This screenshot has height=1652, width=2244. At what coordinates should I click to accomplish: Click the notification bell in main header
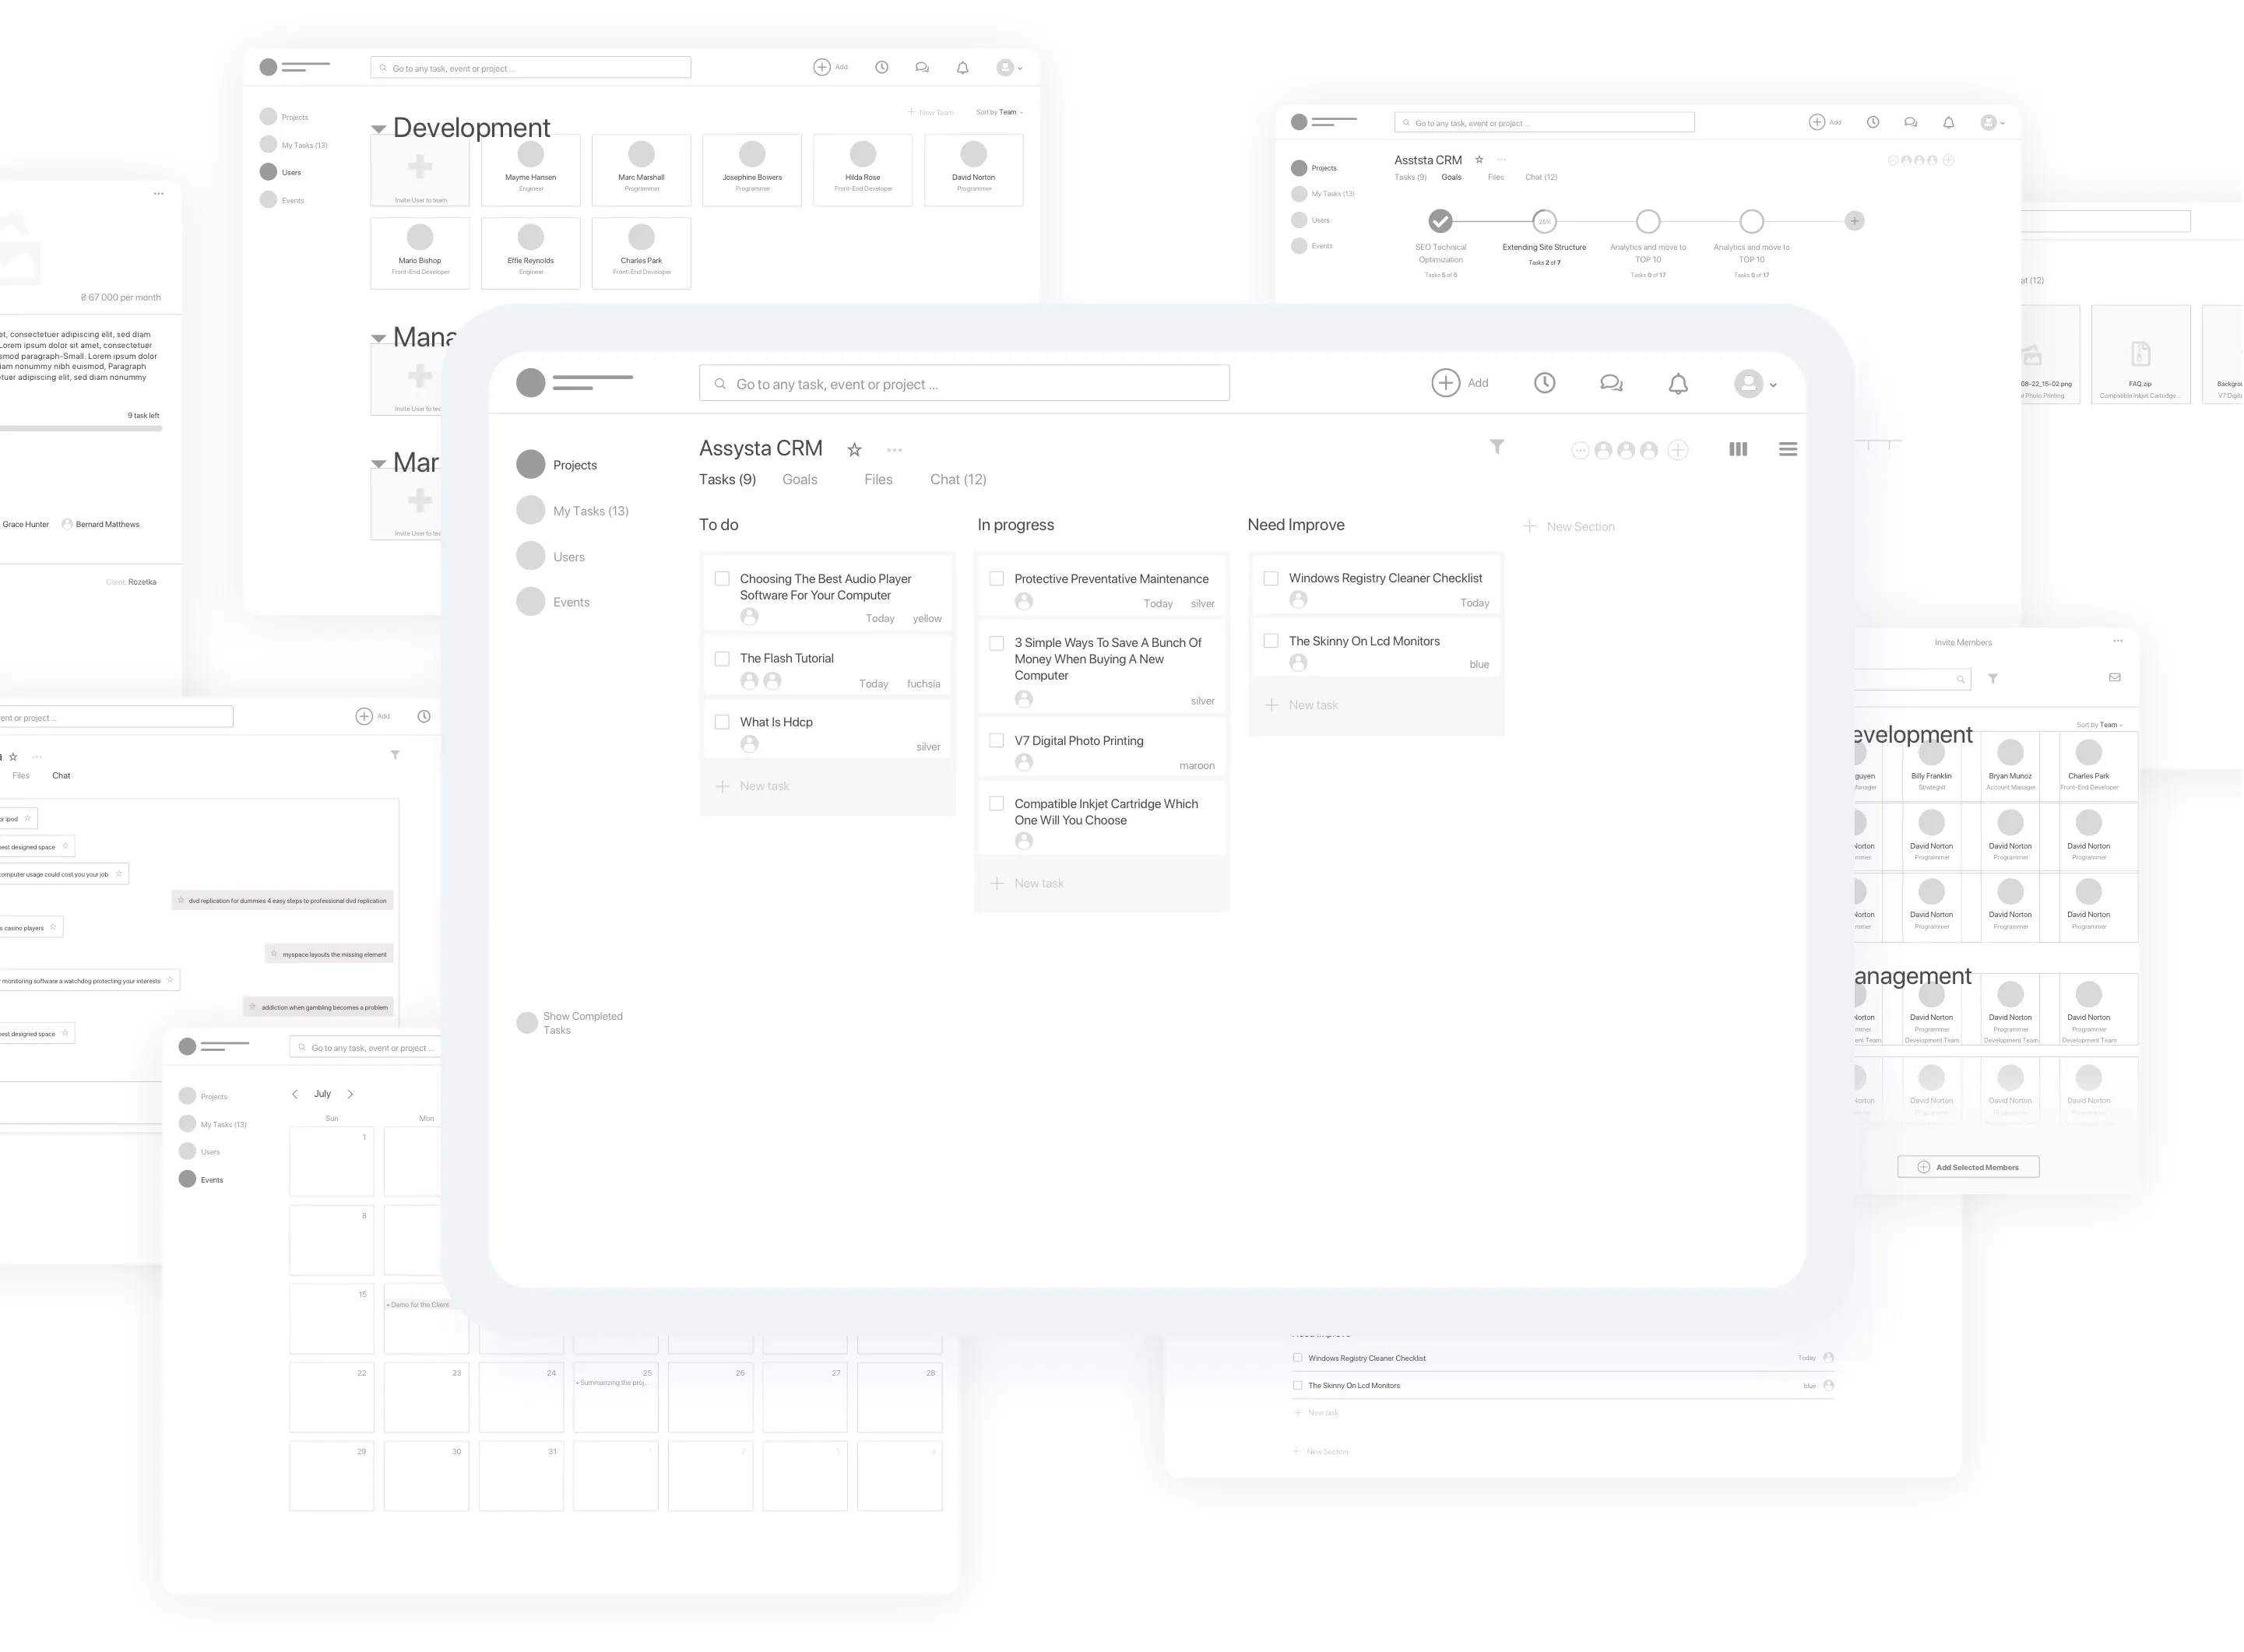click(x=1678, y=383)
